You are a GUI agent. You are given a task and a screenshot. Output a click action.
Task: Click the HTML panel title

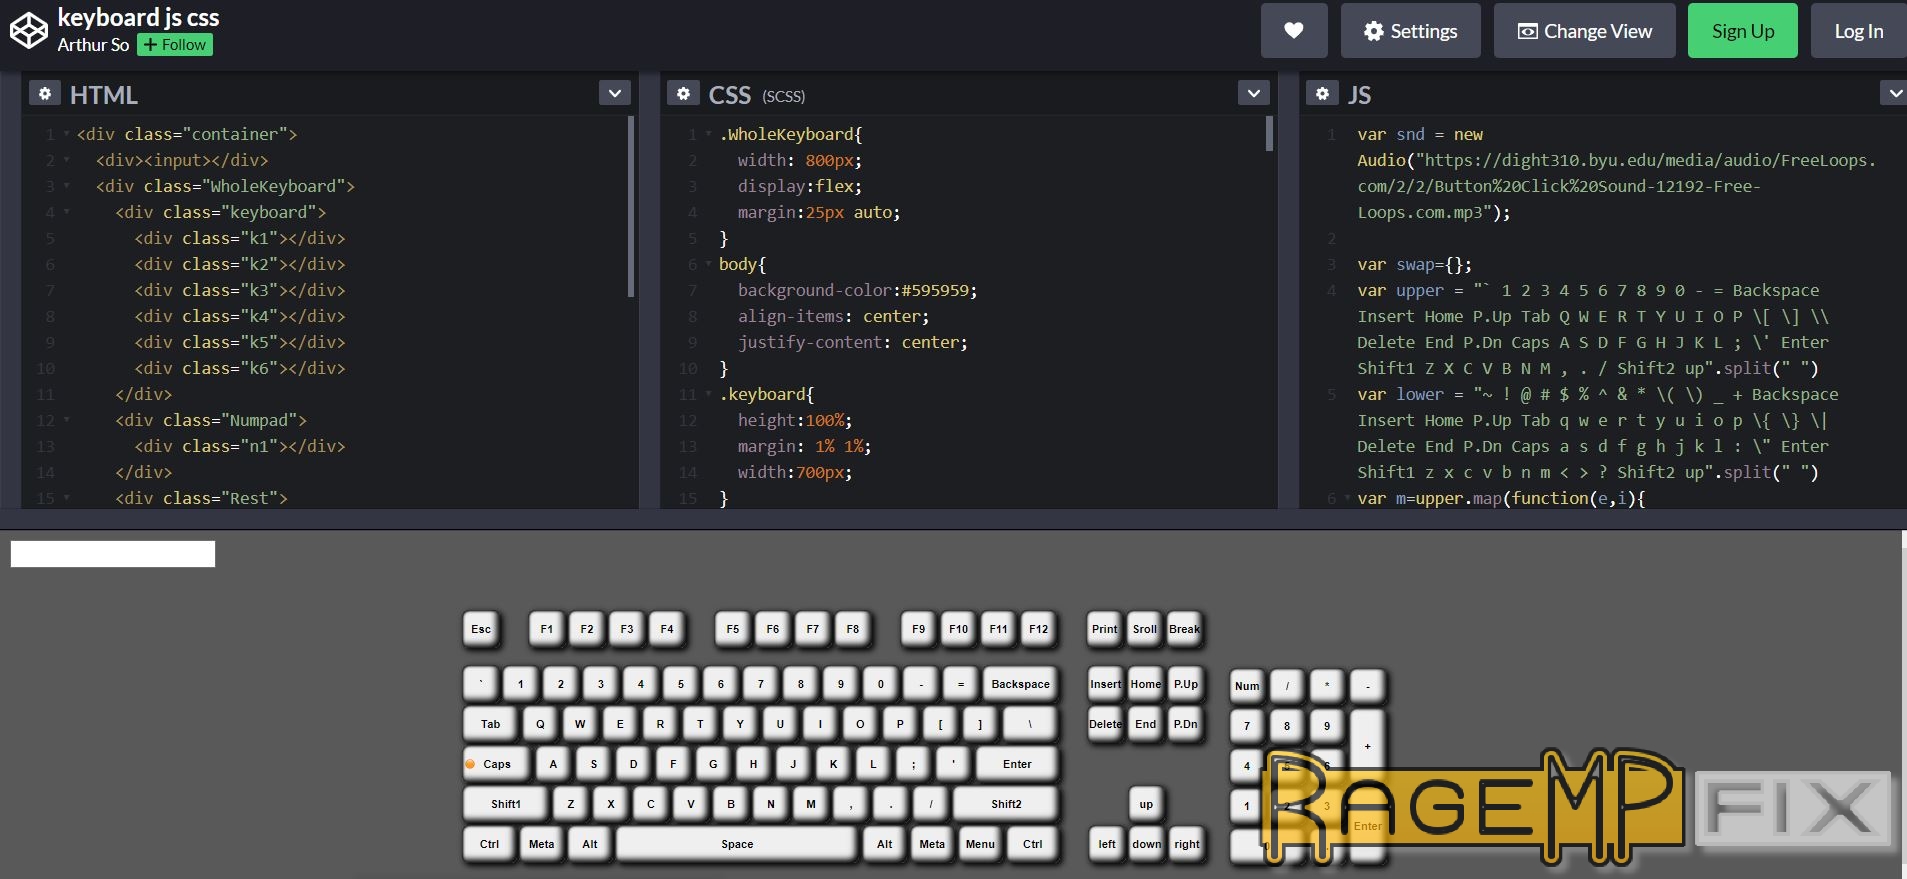coord(104,95)
